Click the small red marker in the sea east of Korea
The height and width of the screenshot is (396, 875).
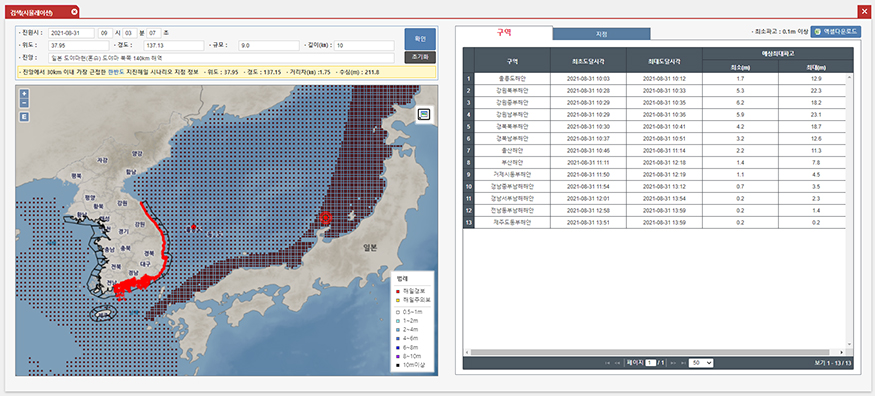coord(193,227)
